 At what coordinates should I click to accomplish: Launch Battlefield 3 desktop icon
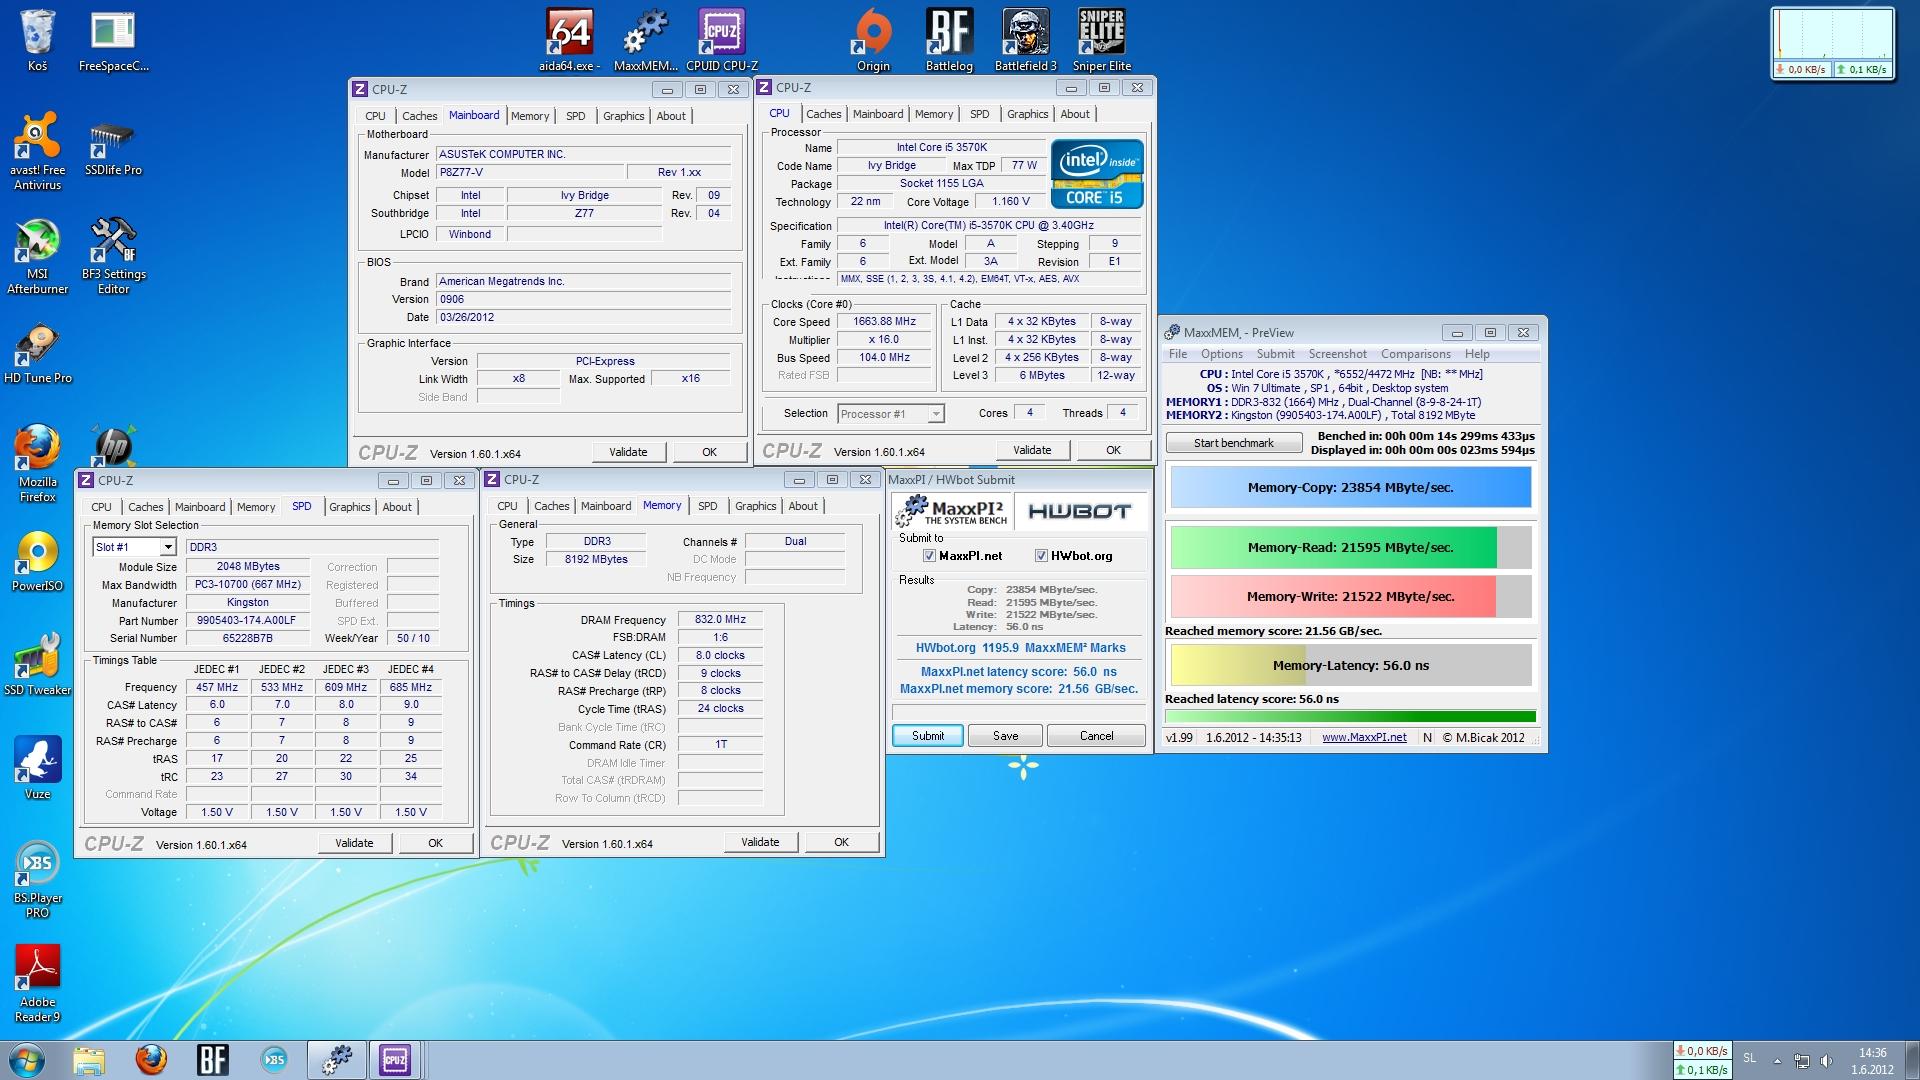1025,40
